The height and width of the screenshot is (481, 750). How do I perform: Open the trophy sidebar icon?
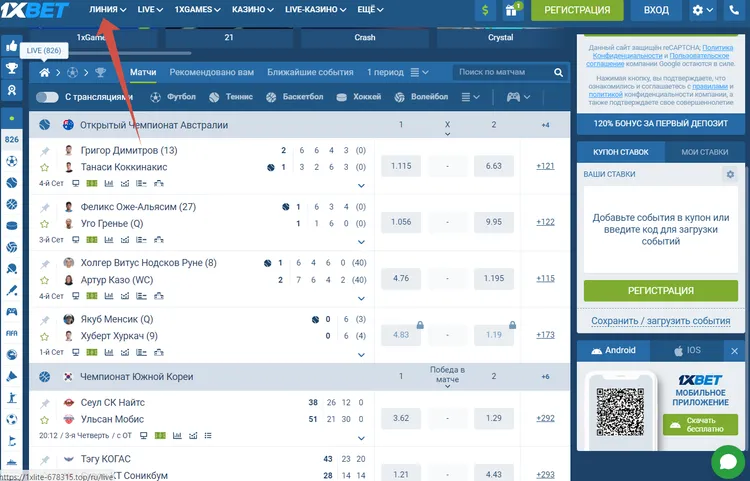tap(11, 68)
